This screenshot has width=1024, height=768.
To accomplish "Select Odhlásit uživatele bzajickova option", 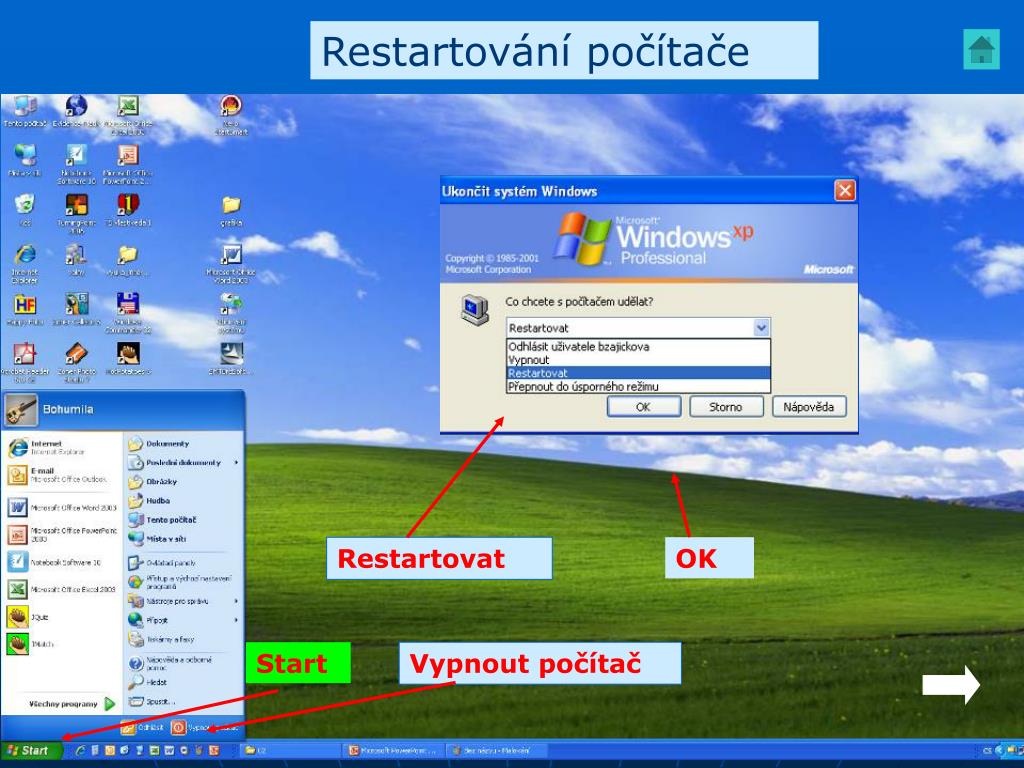I will point(638,347).
